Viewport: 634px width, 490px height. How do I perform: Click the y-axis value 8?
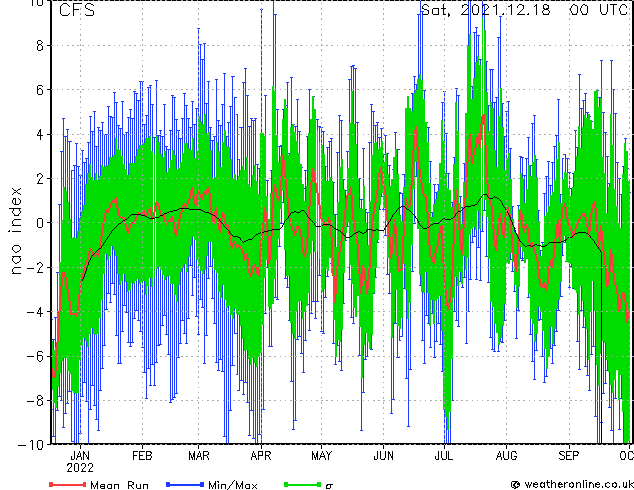point(40,46)
